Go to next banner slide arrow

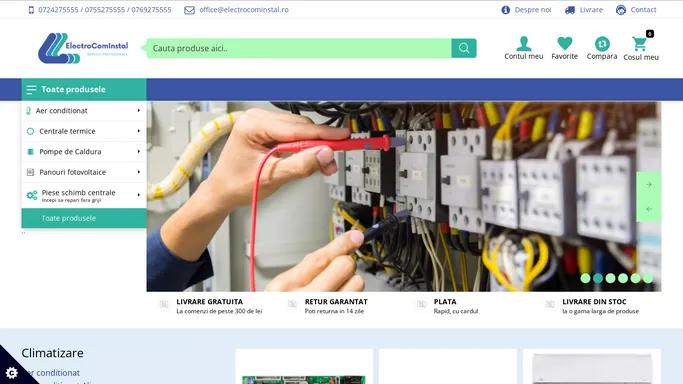[x=649, y=185]
